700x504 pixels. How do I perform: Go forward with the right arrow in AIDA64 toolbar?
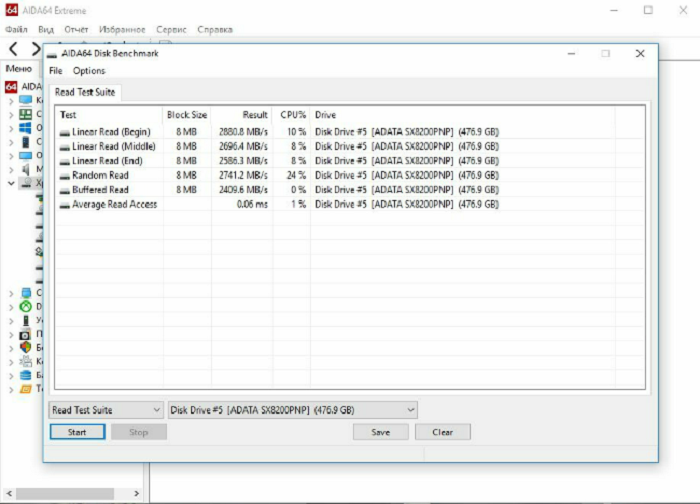pos(36,49)
